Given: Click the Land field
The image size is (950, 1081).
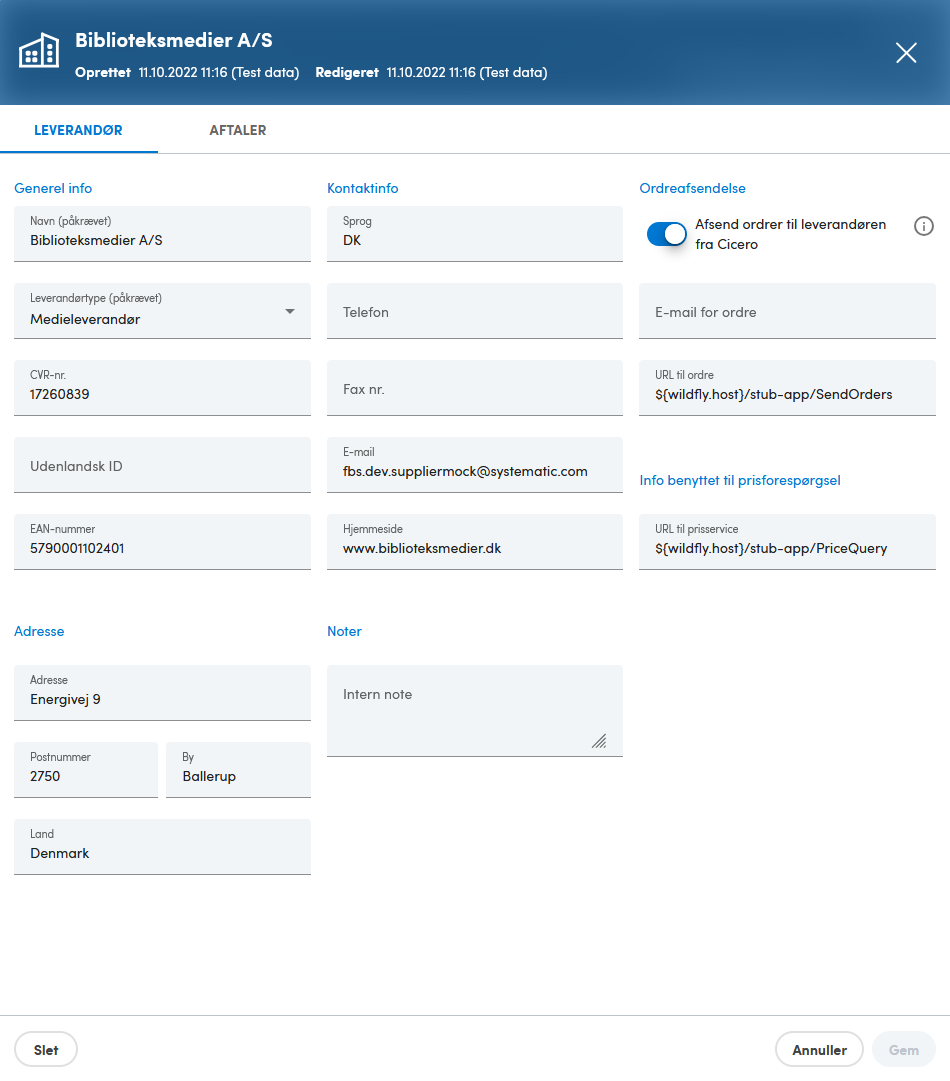Looking at the screenshot, I should 162,847.
